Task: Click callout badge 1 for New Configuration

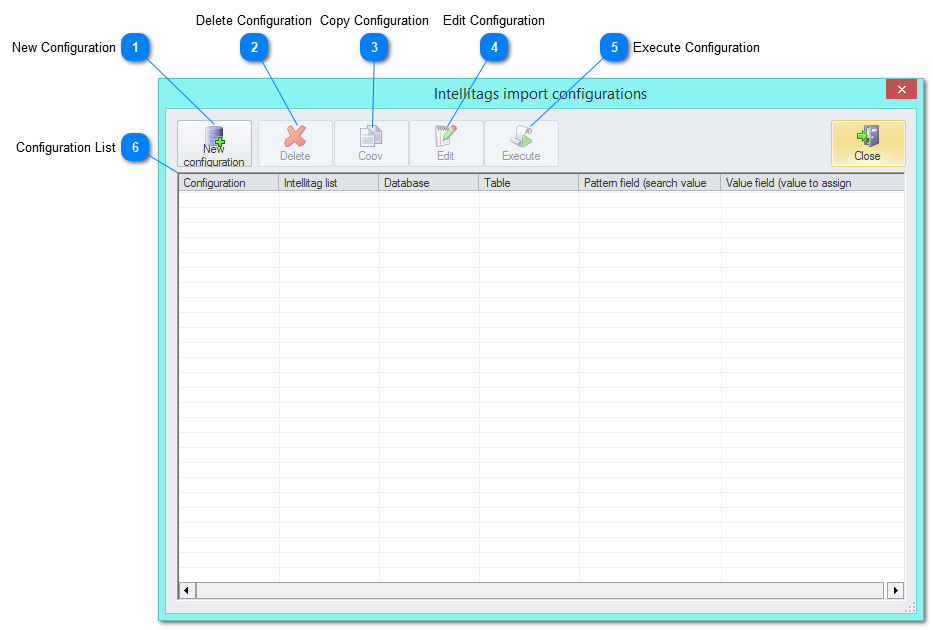Action: pyautogui.click(x=135, y=47)
